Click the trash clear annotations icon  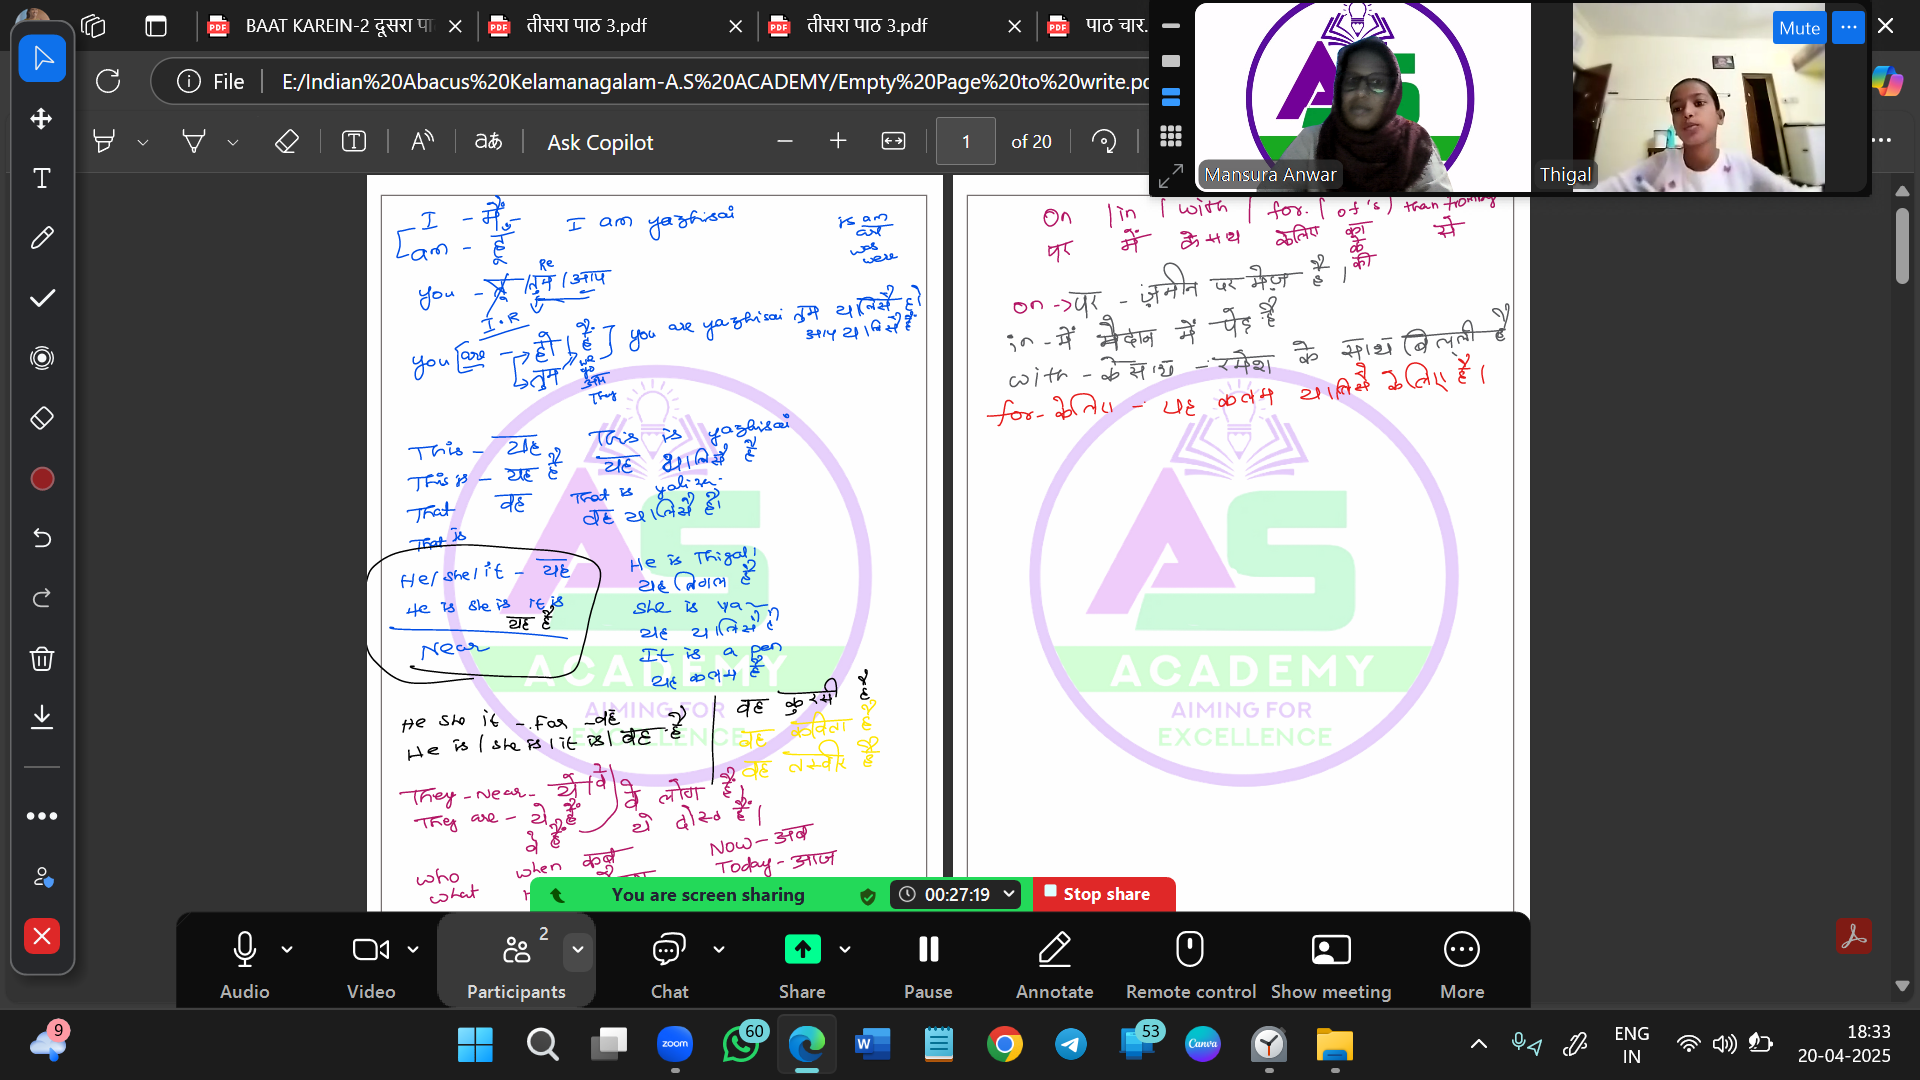point(42,658)
